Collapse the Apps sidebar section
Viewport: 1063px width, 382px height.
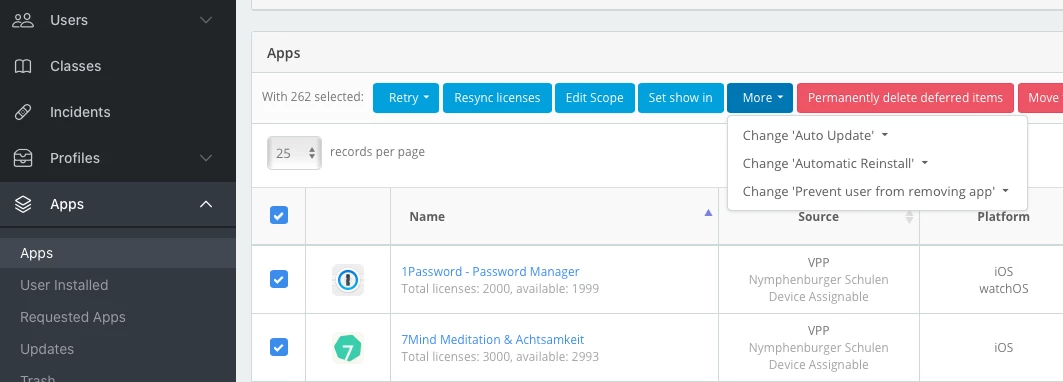tap(205, 204)
